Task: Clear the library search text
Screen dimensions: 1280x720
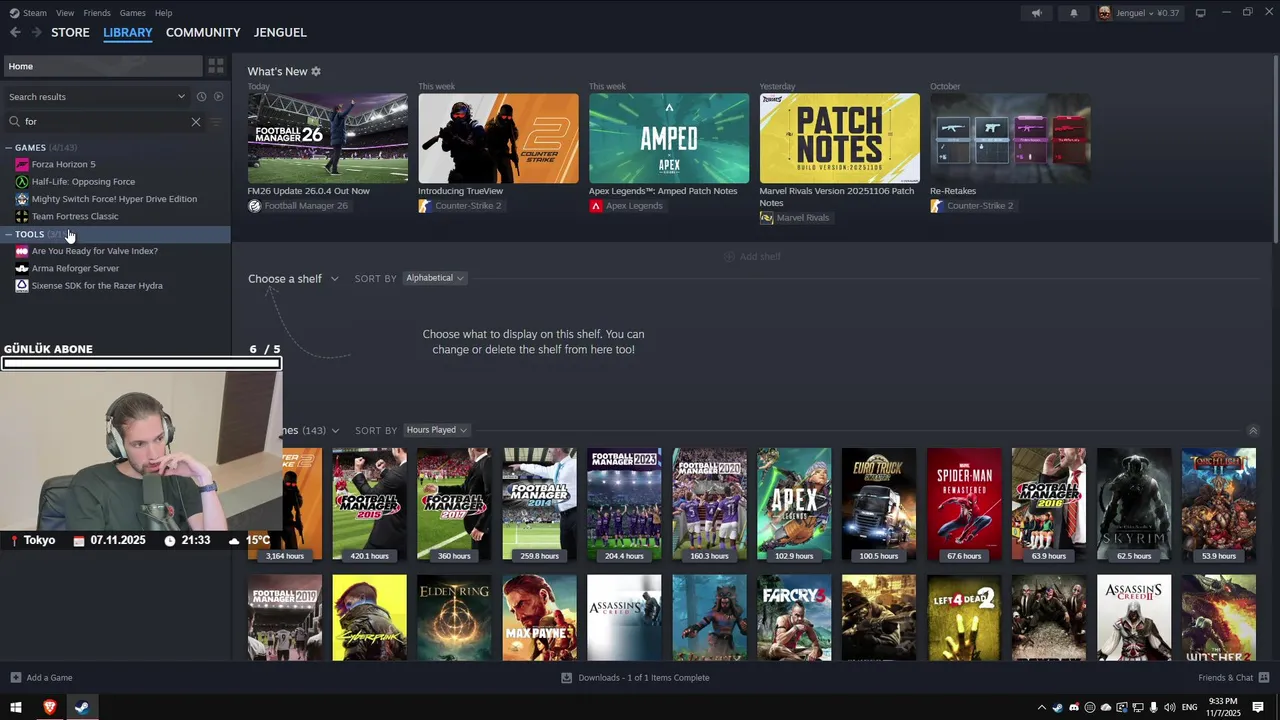Action: [x=196, y=122]
